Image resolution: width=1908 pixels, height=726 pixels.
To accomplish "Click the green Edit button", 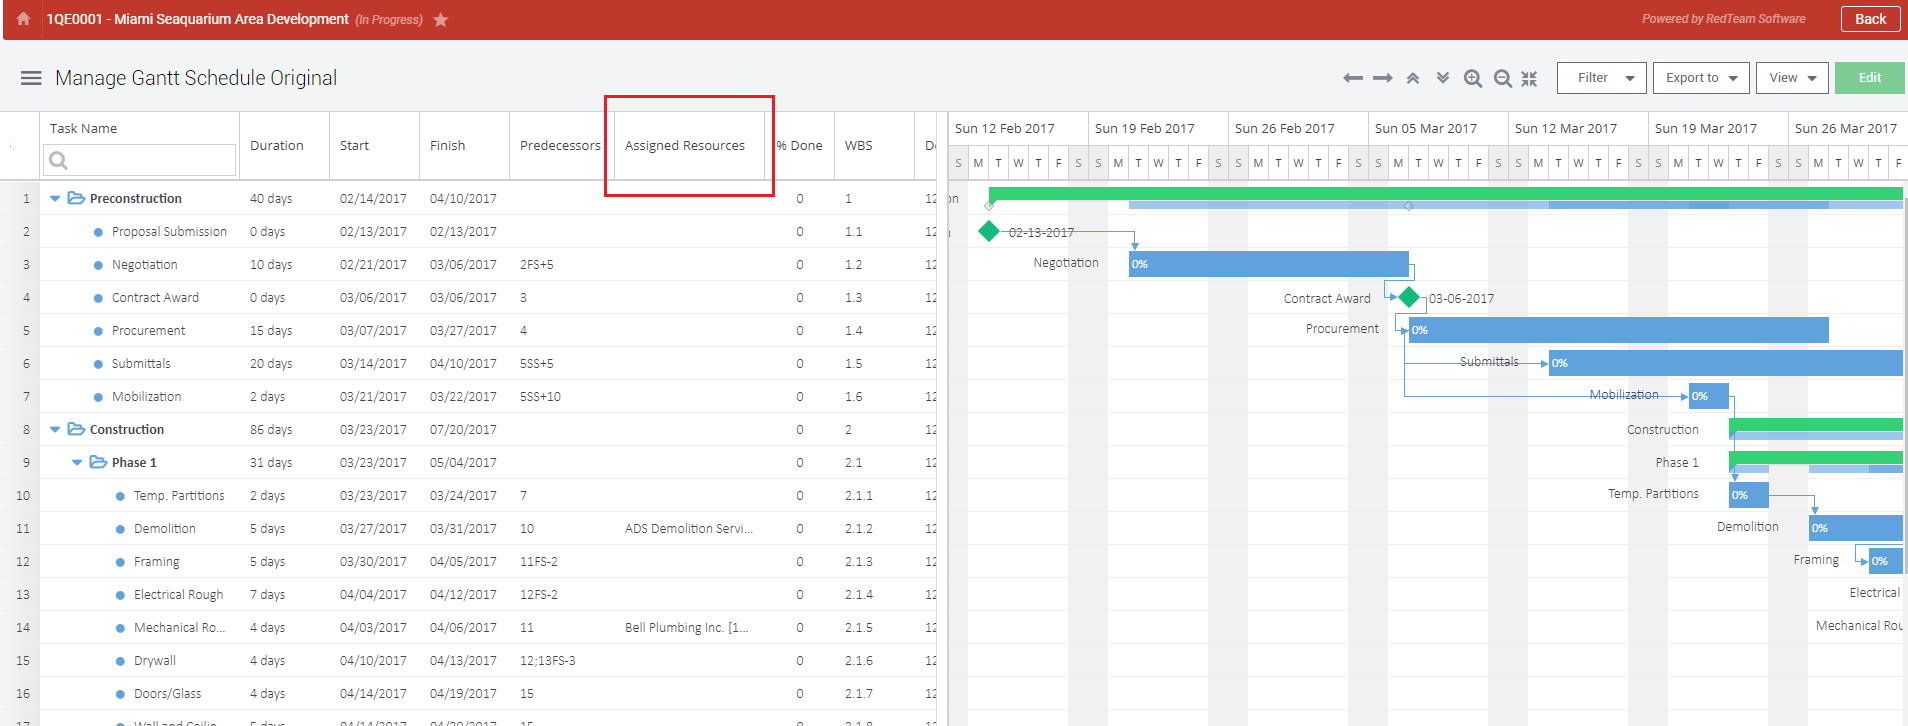I will point(1869,78).
